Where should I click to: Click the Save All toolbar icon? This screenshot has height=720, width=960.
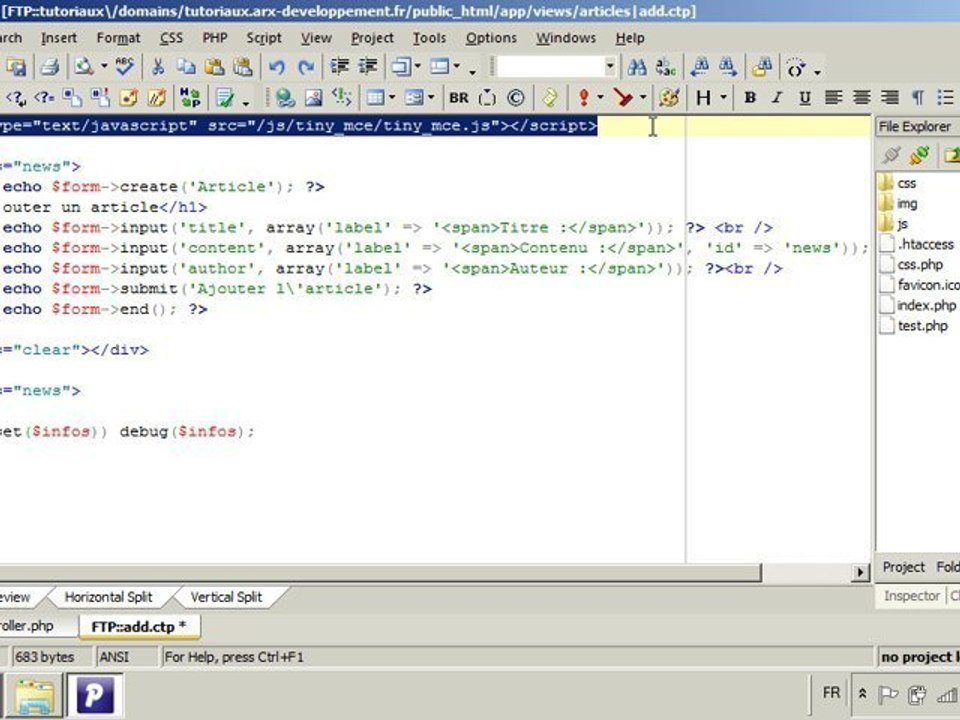pyautogui.click(x=16, y=67)
